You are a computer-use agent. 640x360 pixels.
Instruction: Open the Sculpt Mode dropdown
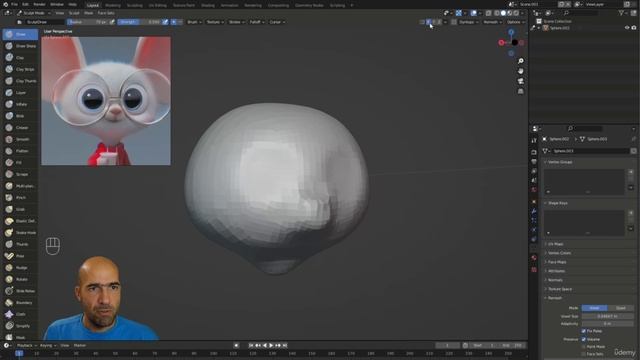click(x=34, y=13)
